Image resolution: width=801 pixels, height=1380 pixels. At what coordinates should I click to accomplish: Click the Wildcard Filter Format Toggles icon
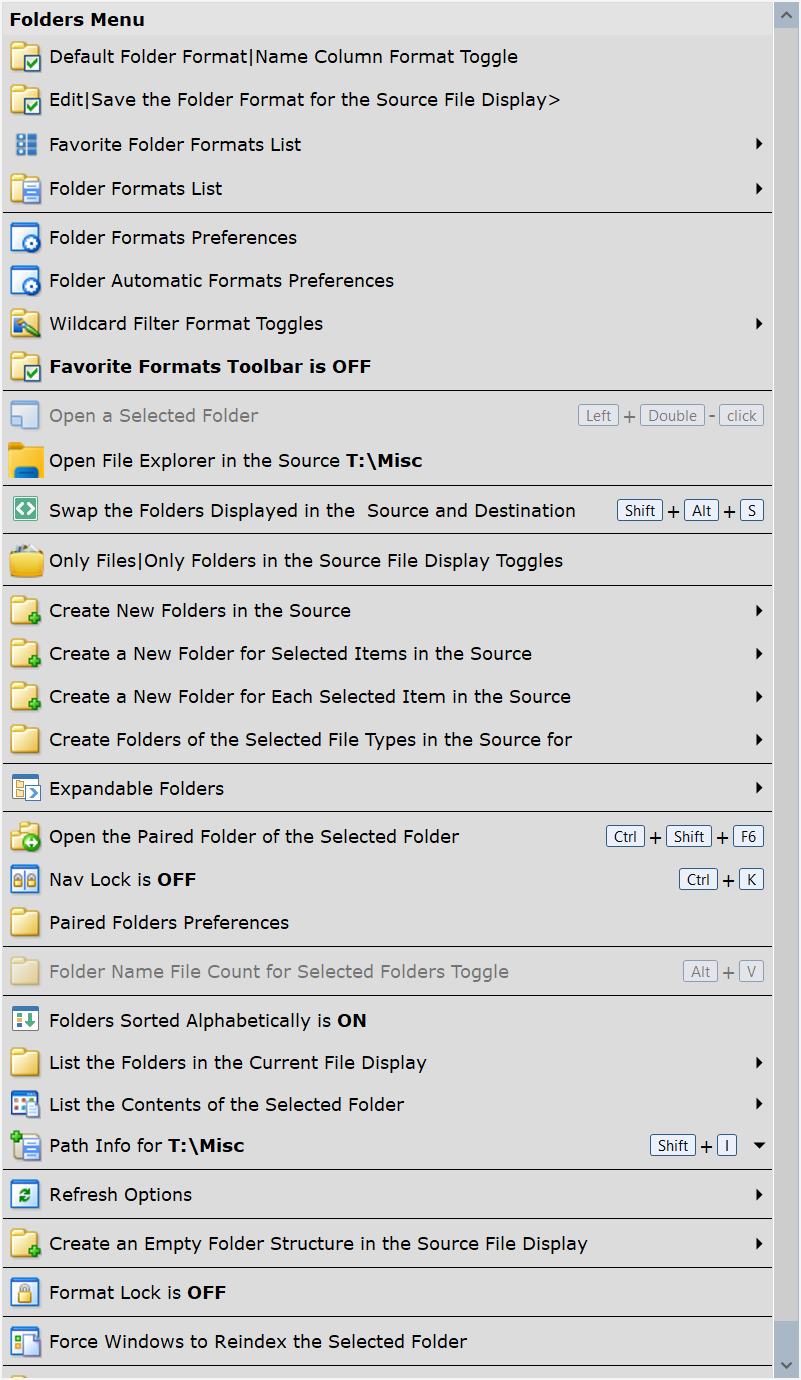coord(25,324)
